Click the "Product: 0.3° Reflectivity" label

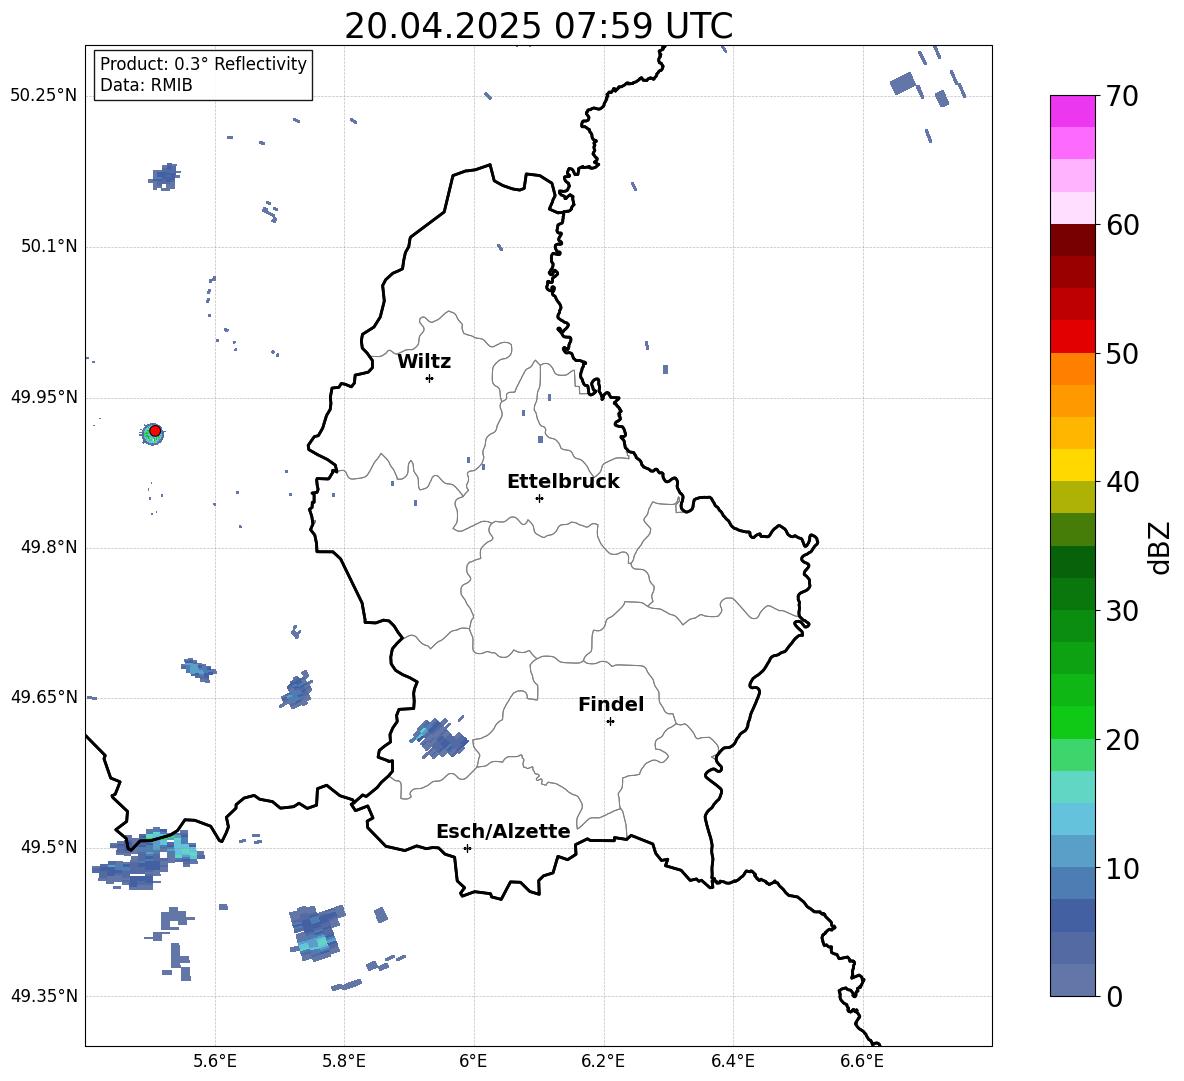203,64
